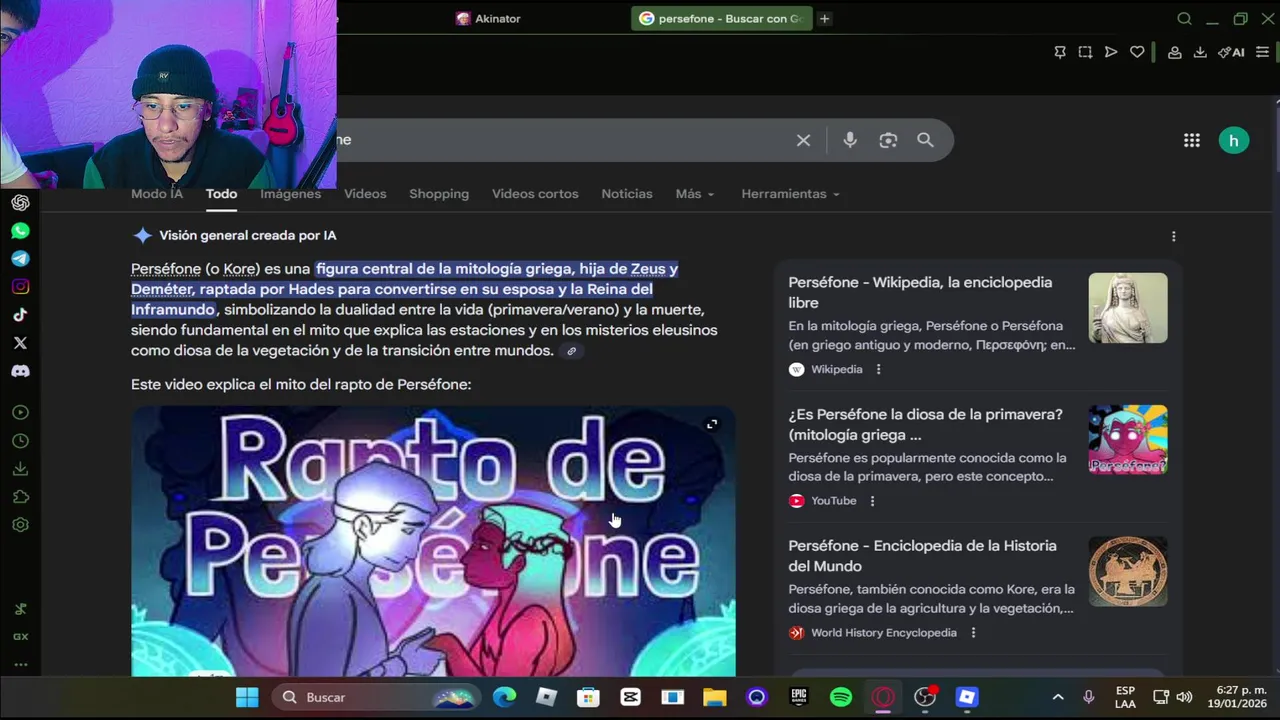The image size is (1280, 720).
Task: Open the sidebar player icon
Action: [x=20, y=413]
